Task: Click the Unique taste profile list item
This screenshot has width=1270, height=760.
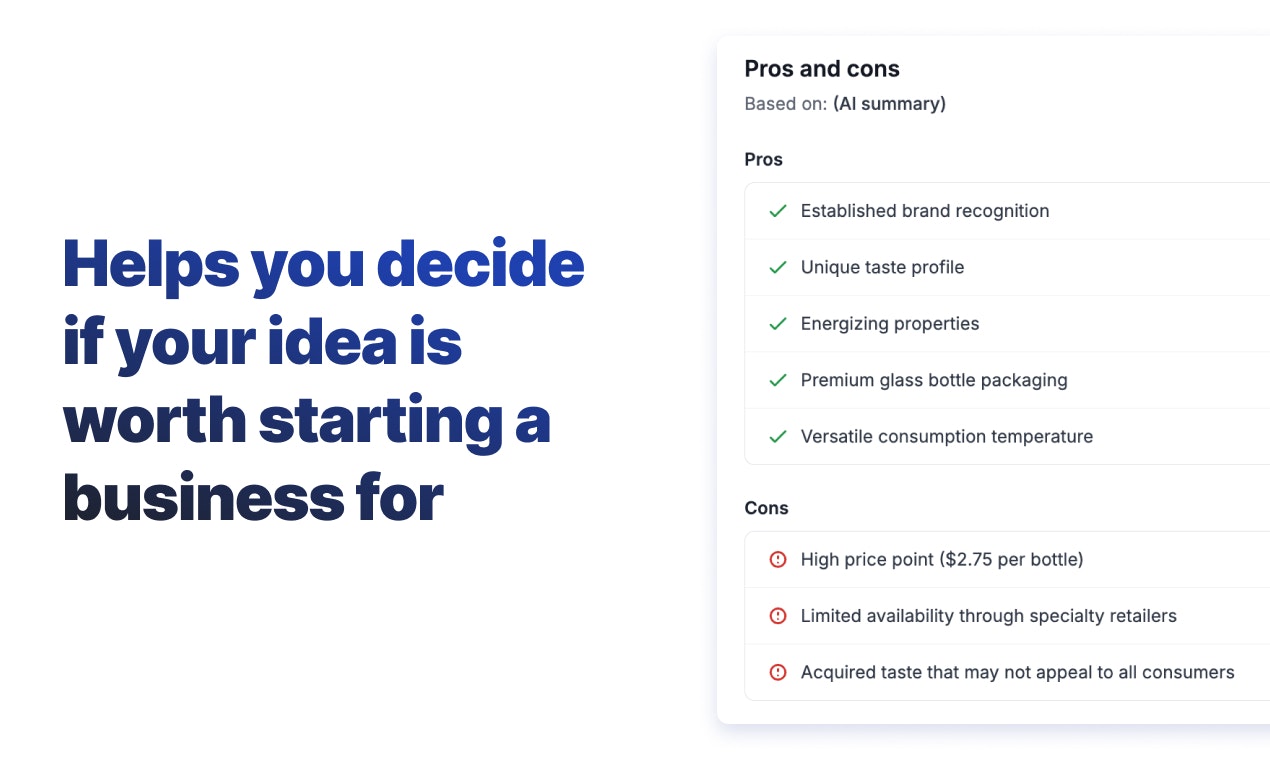Action: point(882,267)
